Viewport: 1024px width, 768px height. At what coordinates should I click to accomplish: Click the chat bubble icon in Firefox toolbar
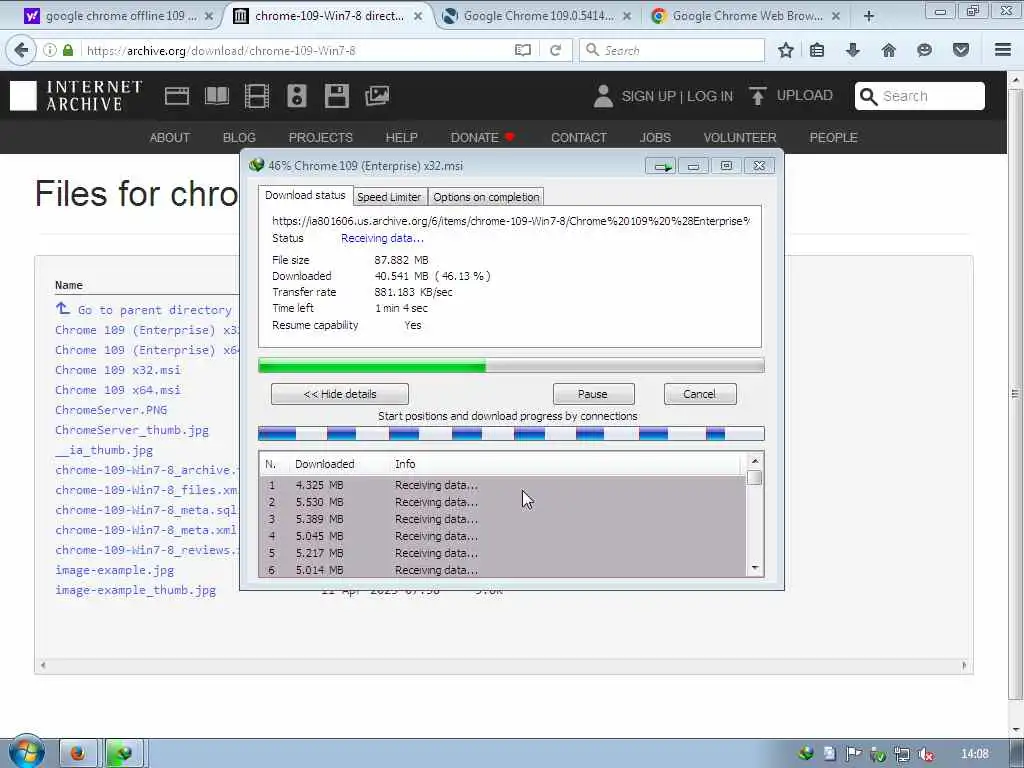click(924, 50)
